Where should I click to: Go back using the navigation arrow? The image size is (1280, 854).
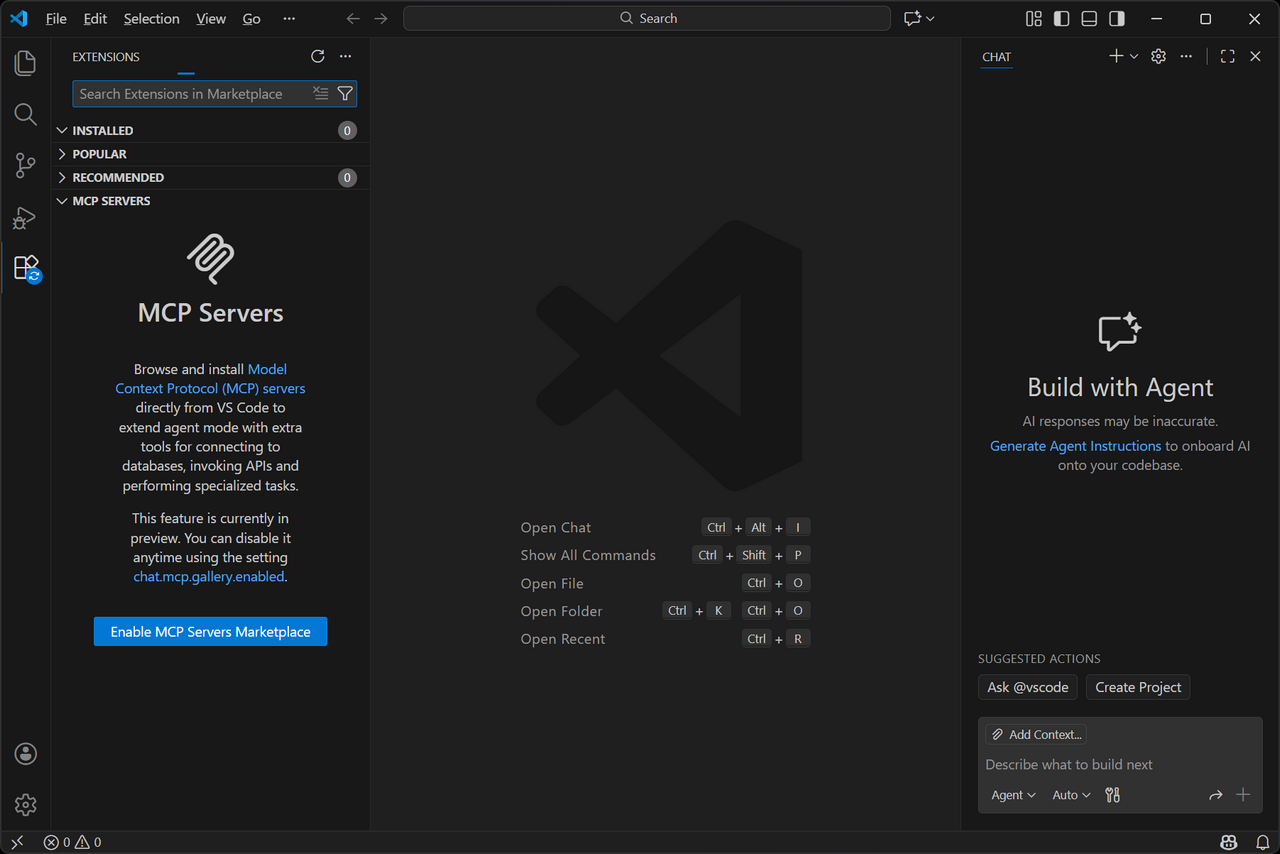[x=353, y=18]
